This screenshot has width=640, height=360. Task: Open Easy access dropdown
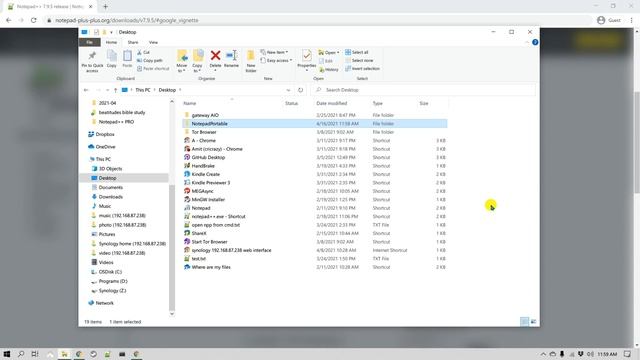[x=276, y=60]
